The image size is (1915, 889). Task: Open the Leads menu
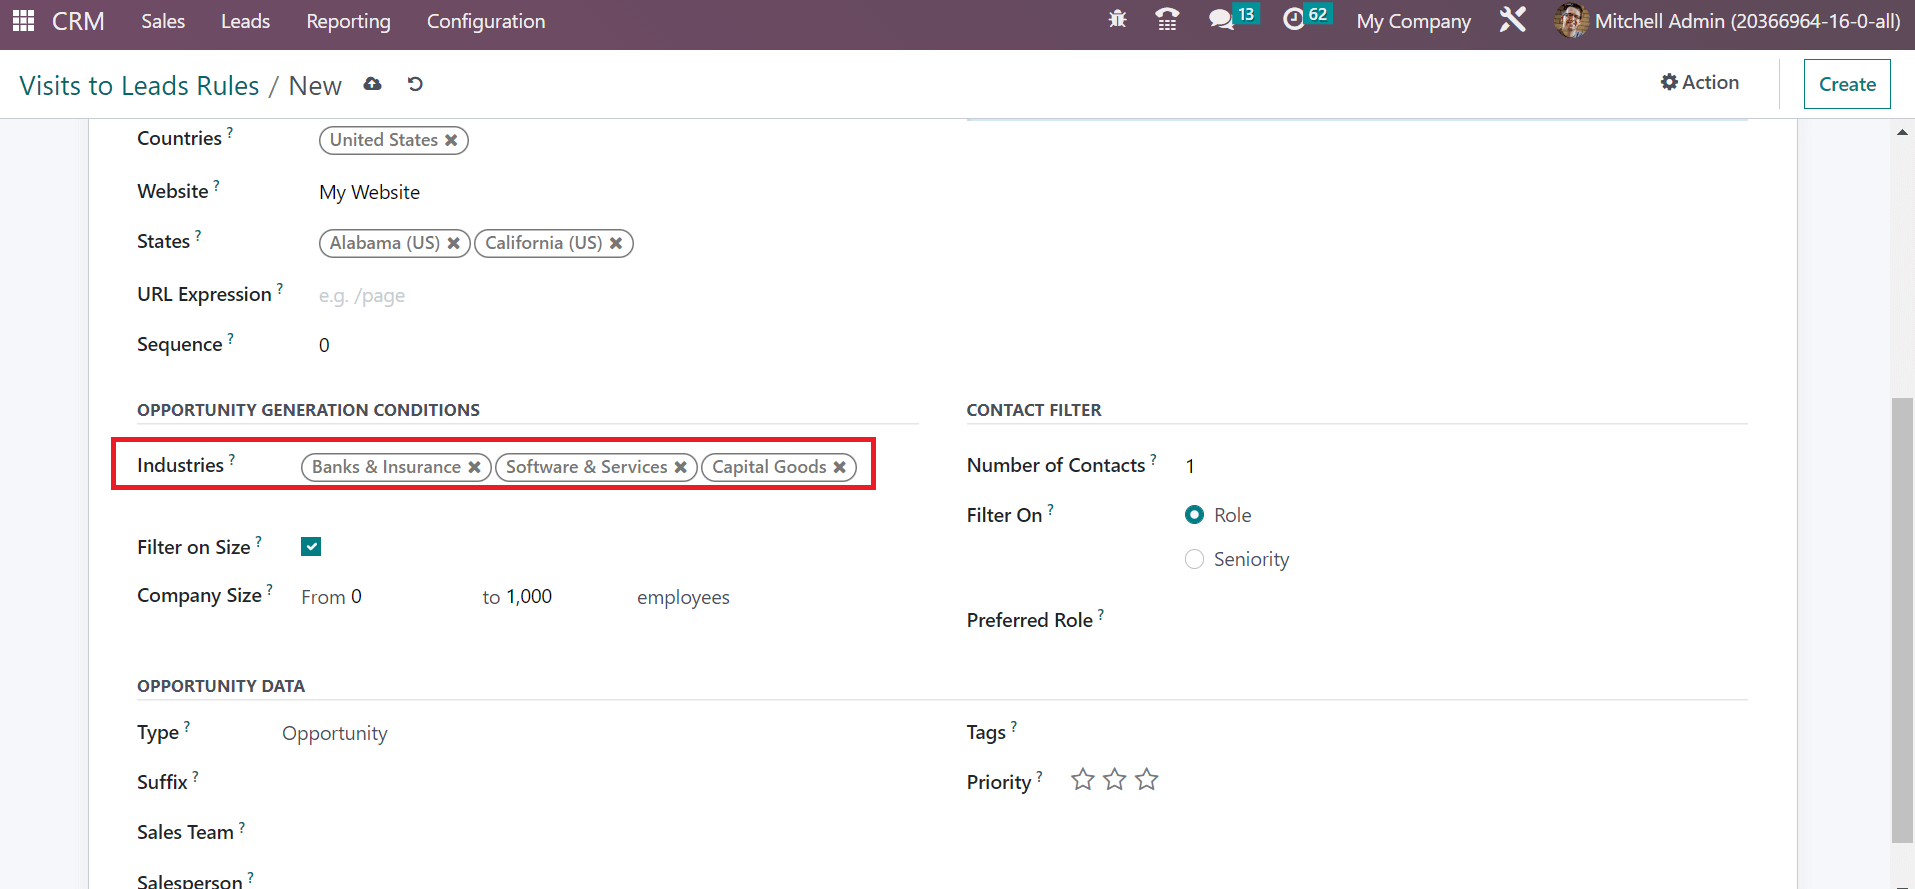[x=245, y=21]
